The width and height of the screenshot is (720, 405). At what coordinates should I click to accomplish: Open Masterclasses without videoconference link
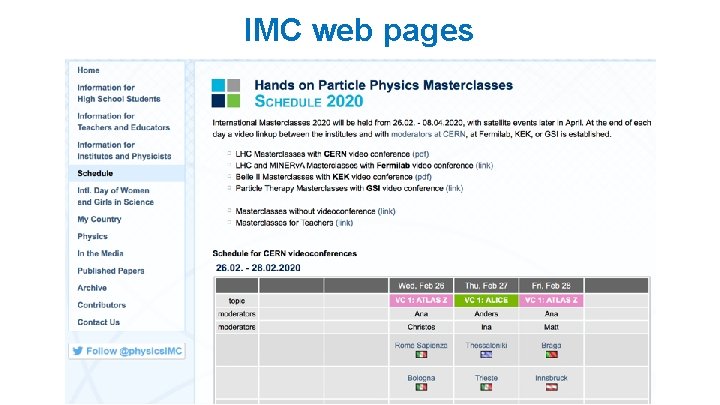click(386, 211)
